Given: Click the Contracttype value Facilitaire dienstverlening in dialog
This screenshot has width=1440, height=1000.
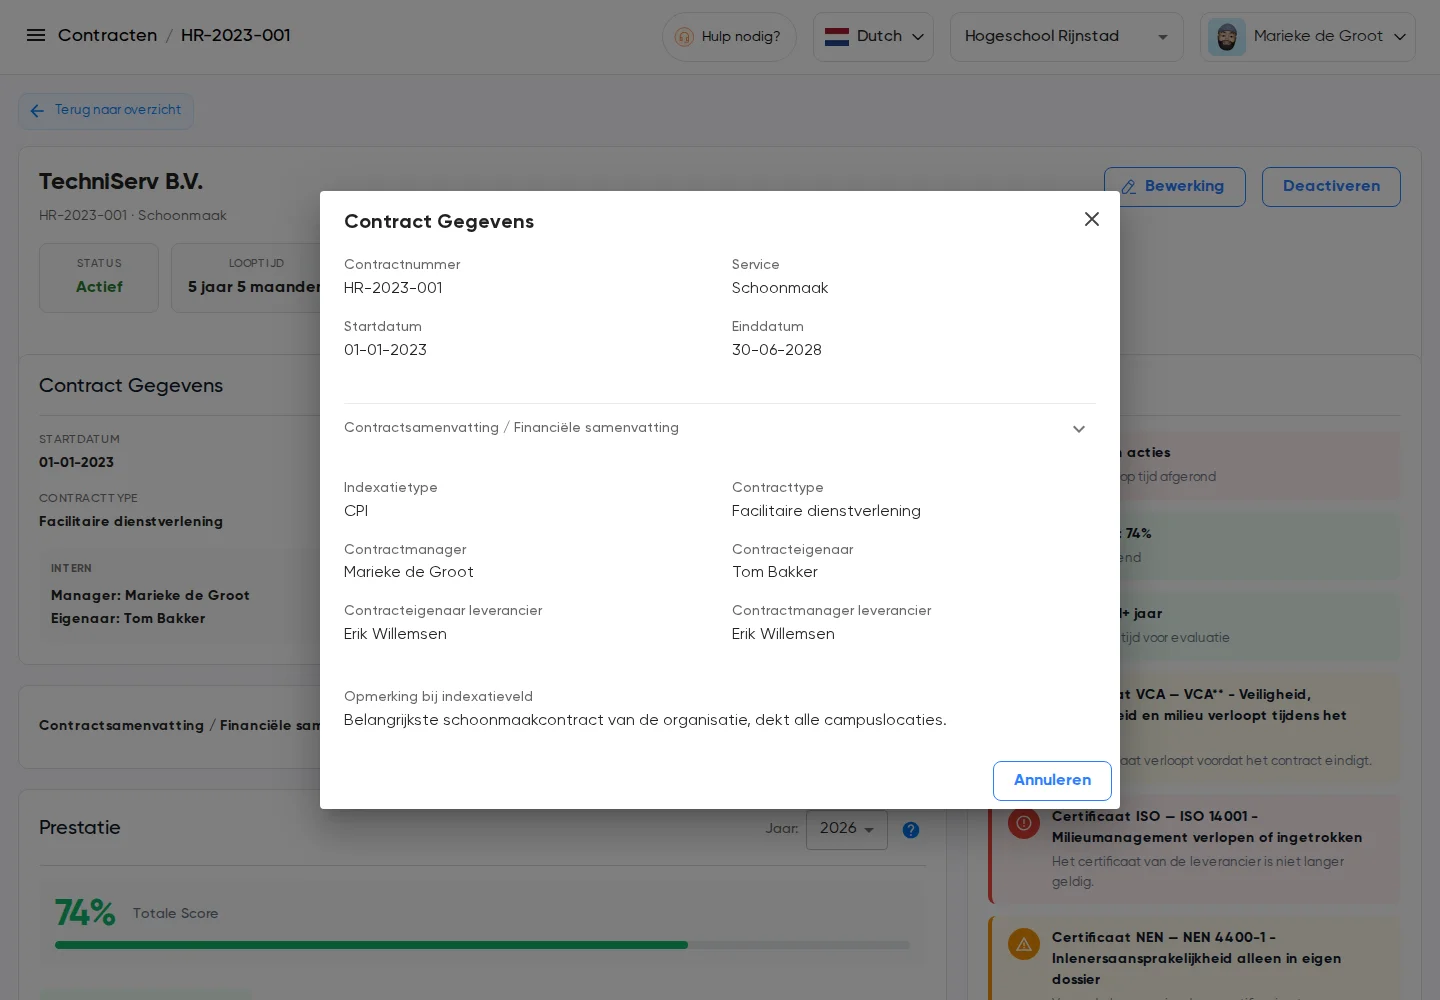Looking at the screenshot, I should 826,511.
